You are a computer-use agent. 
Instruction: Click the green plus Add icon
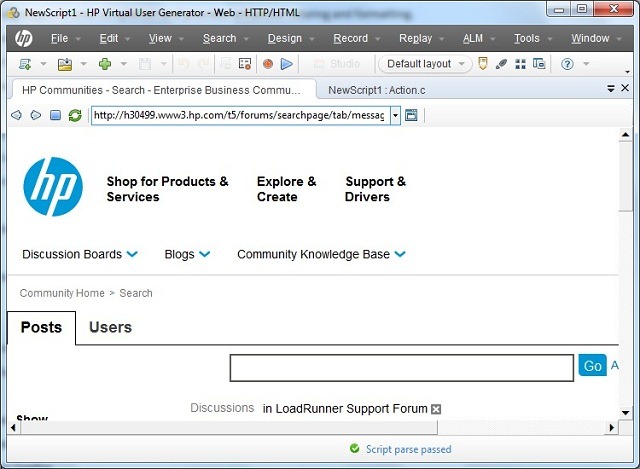click(x=105, y=64)
